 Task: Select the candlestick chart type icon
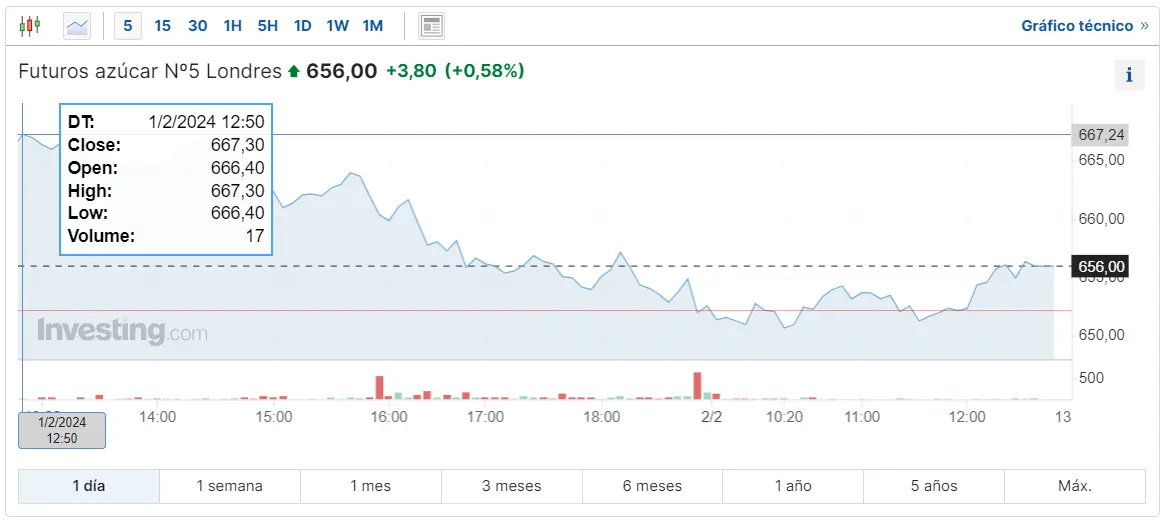pos(30,26)
